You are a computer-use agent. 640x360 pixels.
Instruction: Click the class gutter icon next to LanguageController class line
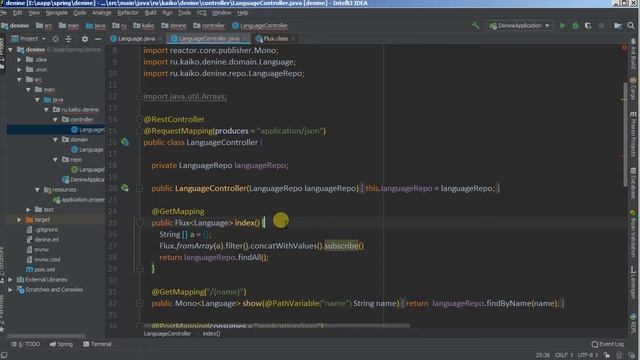point(125,142)
